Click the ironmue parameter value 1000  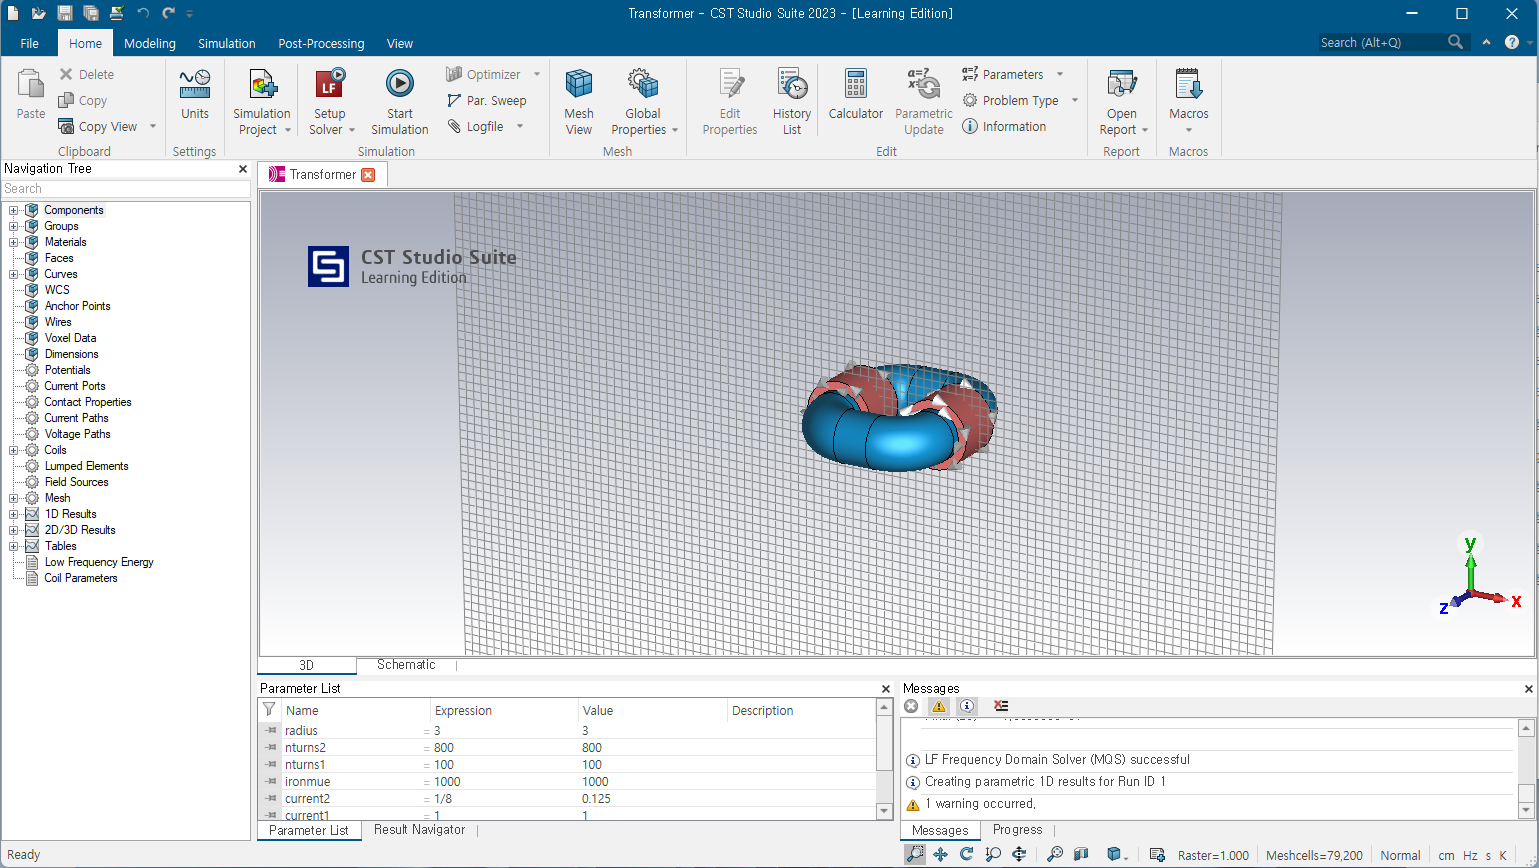pos(595,782)
